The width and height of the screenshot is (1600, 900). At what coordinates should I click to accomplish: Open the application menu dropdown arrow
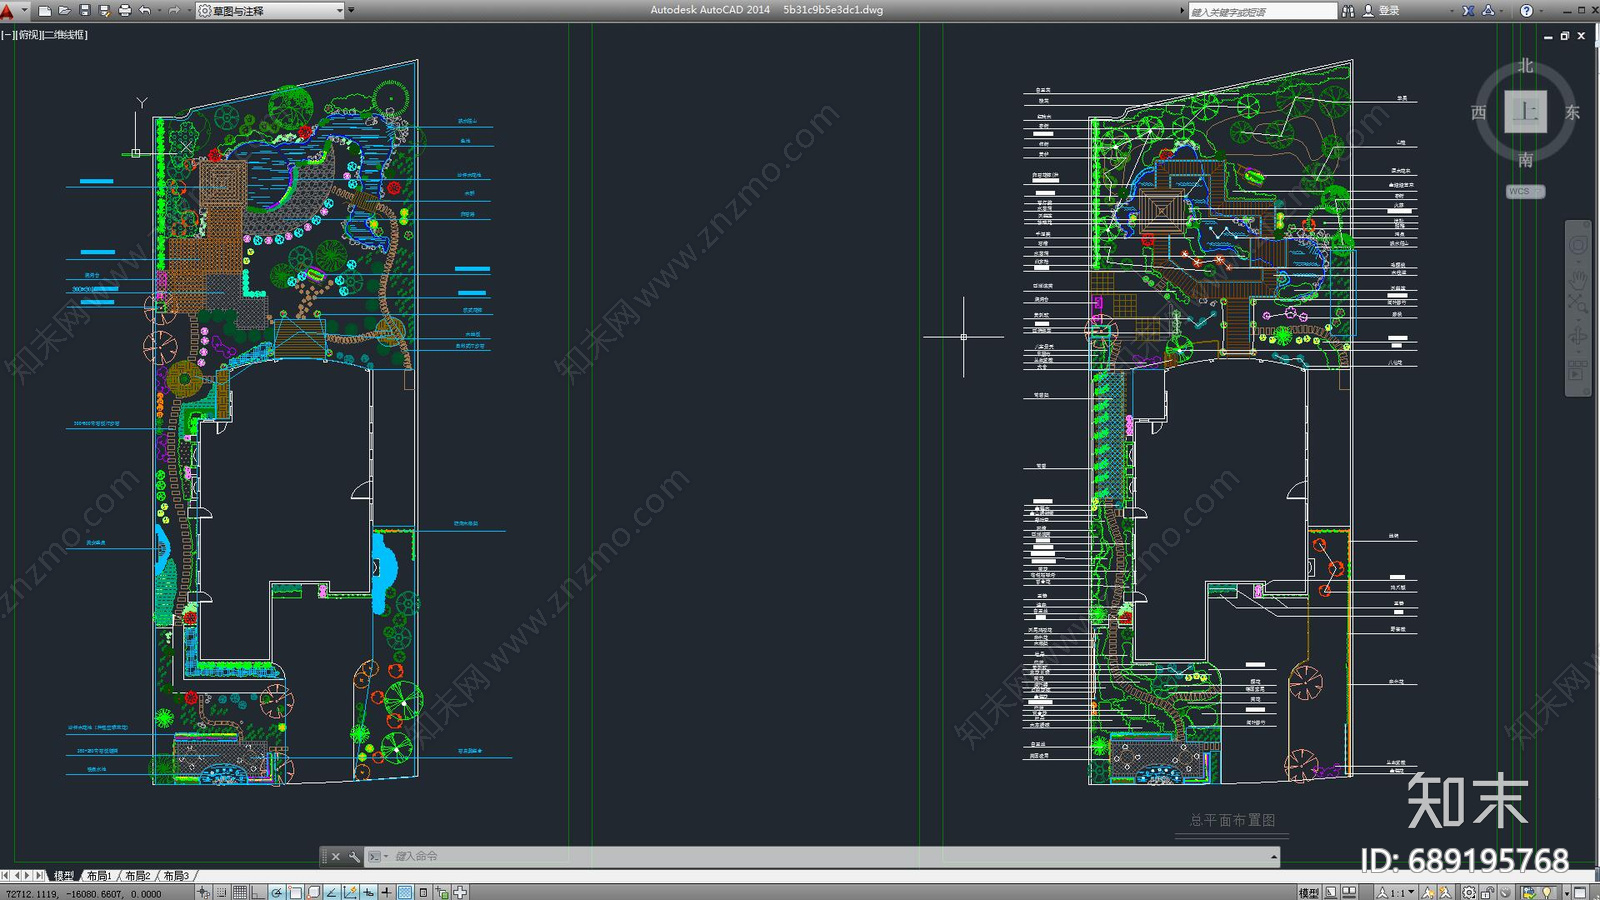tap(25, 10)
